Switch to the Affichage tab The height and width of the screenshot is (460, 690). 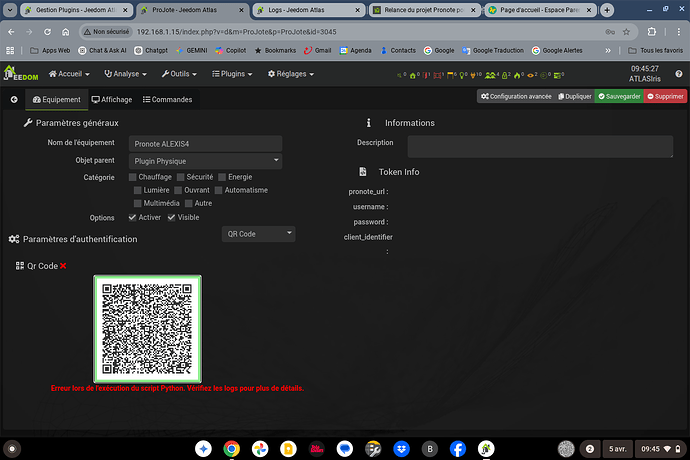point(112,100)
